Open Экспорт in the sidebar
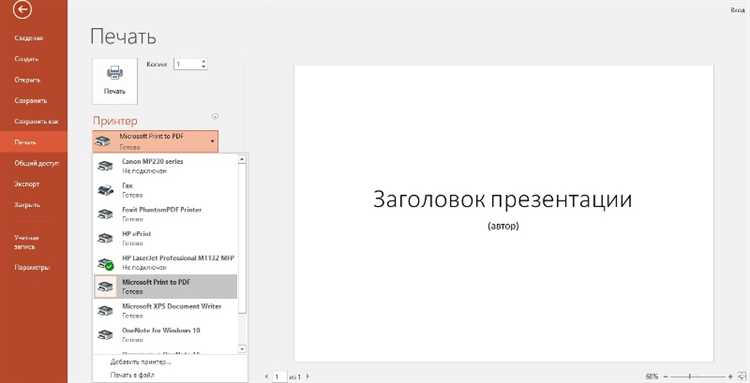The width and height of the screenshot is (750, 383). click(x=27, y=184)
